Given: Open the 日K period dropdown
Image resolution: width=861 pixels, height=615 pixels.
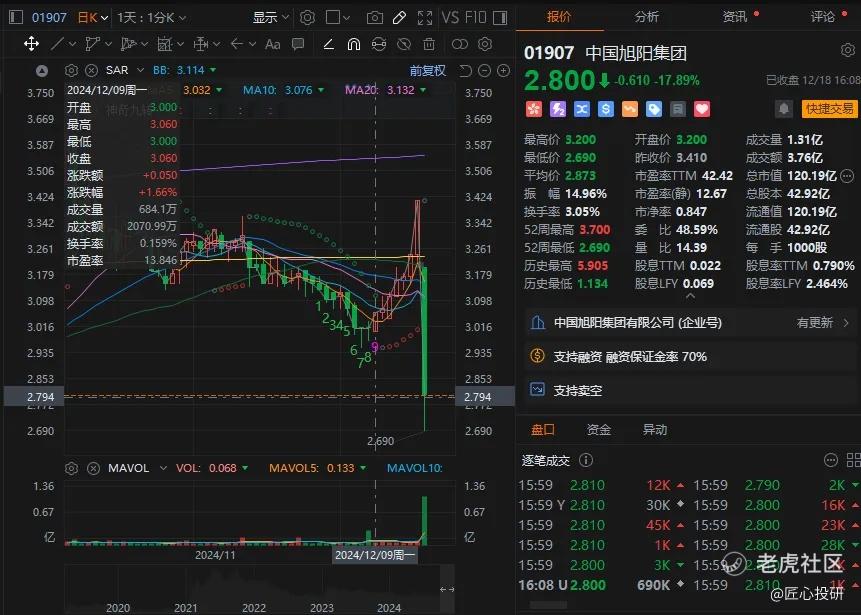Looking at the screenshot, I should (x=92, y=18).
